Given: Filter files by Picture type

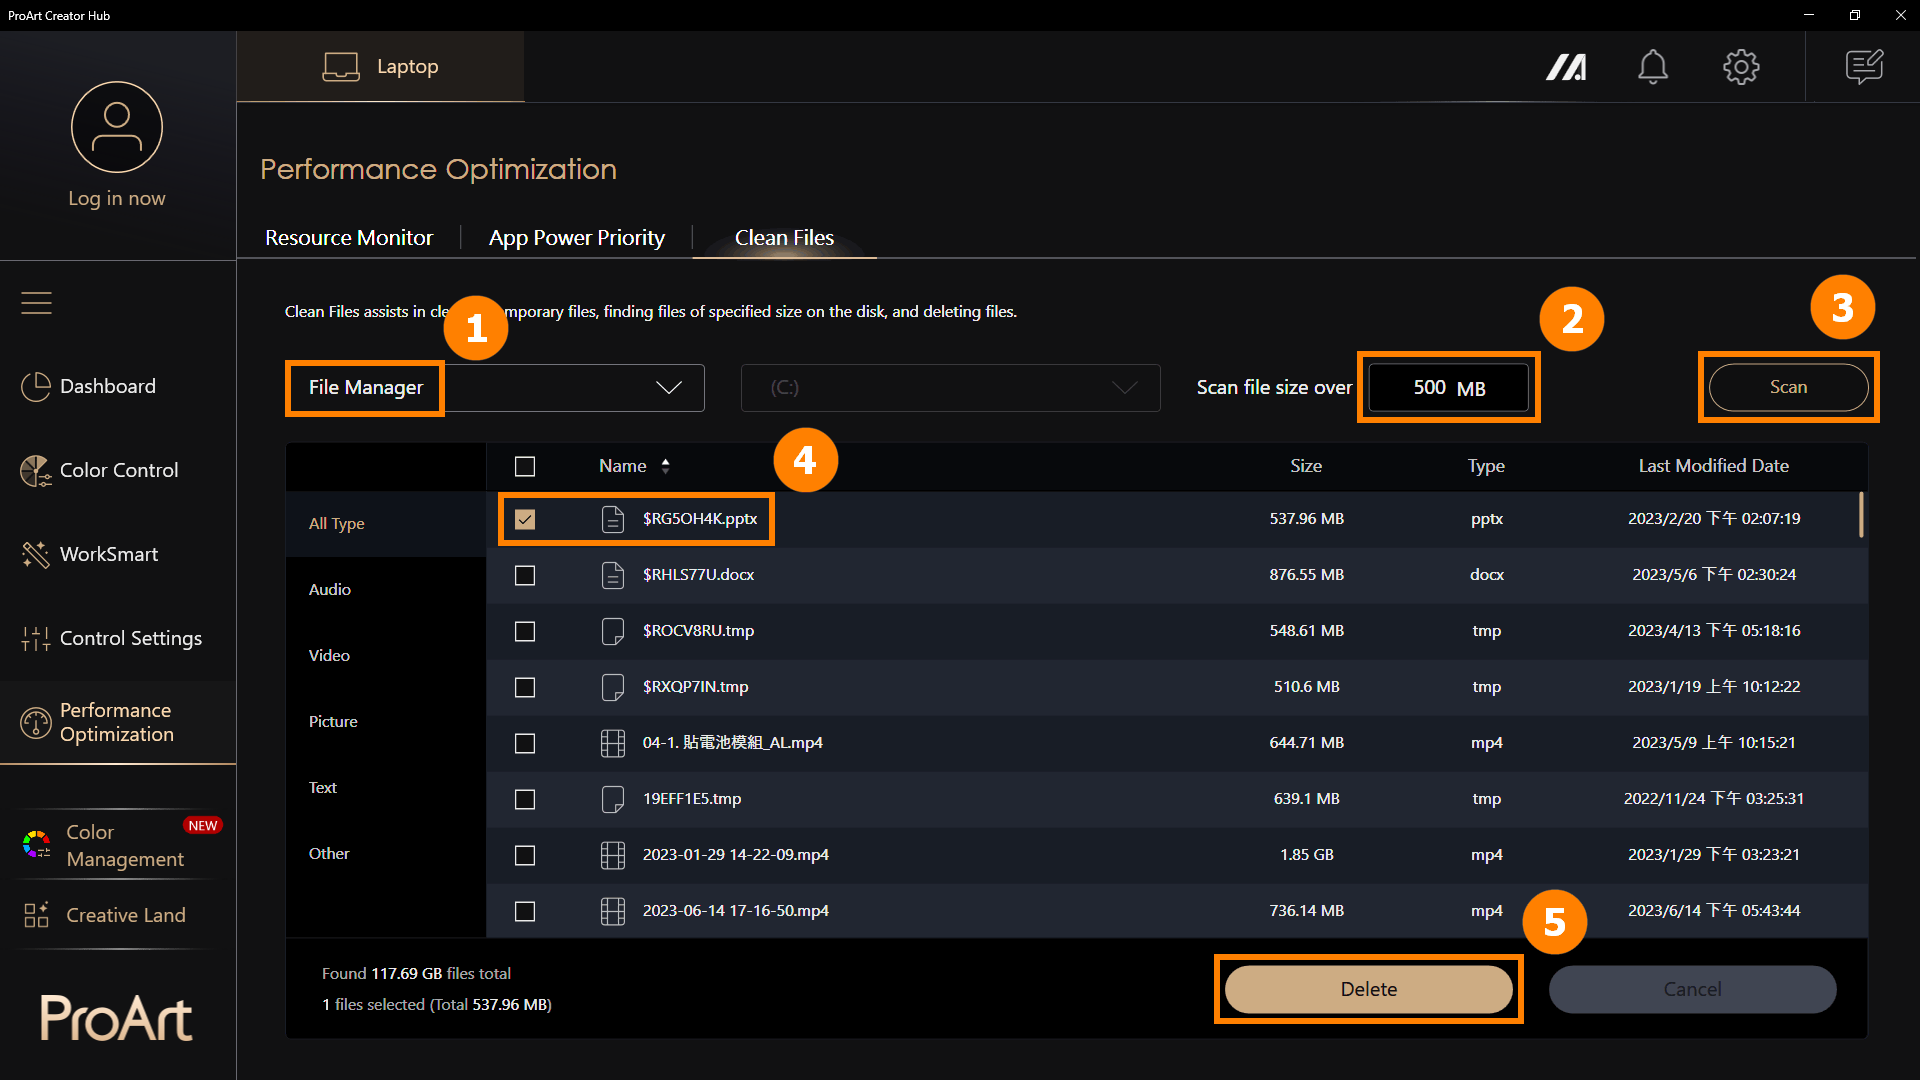Looking at the screenshot, I should (386, 722).
